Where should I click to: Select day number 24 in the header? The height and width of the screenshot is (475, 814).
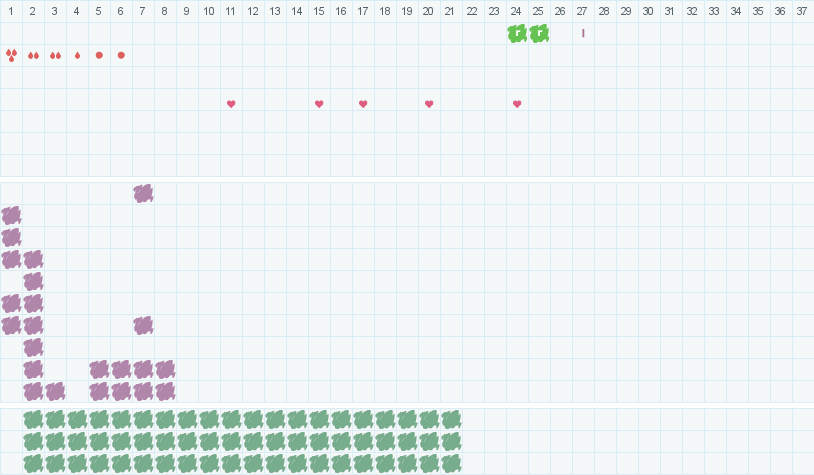point(516,11)
